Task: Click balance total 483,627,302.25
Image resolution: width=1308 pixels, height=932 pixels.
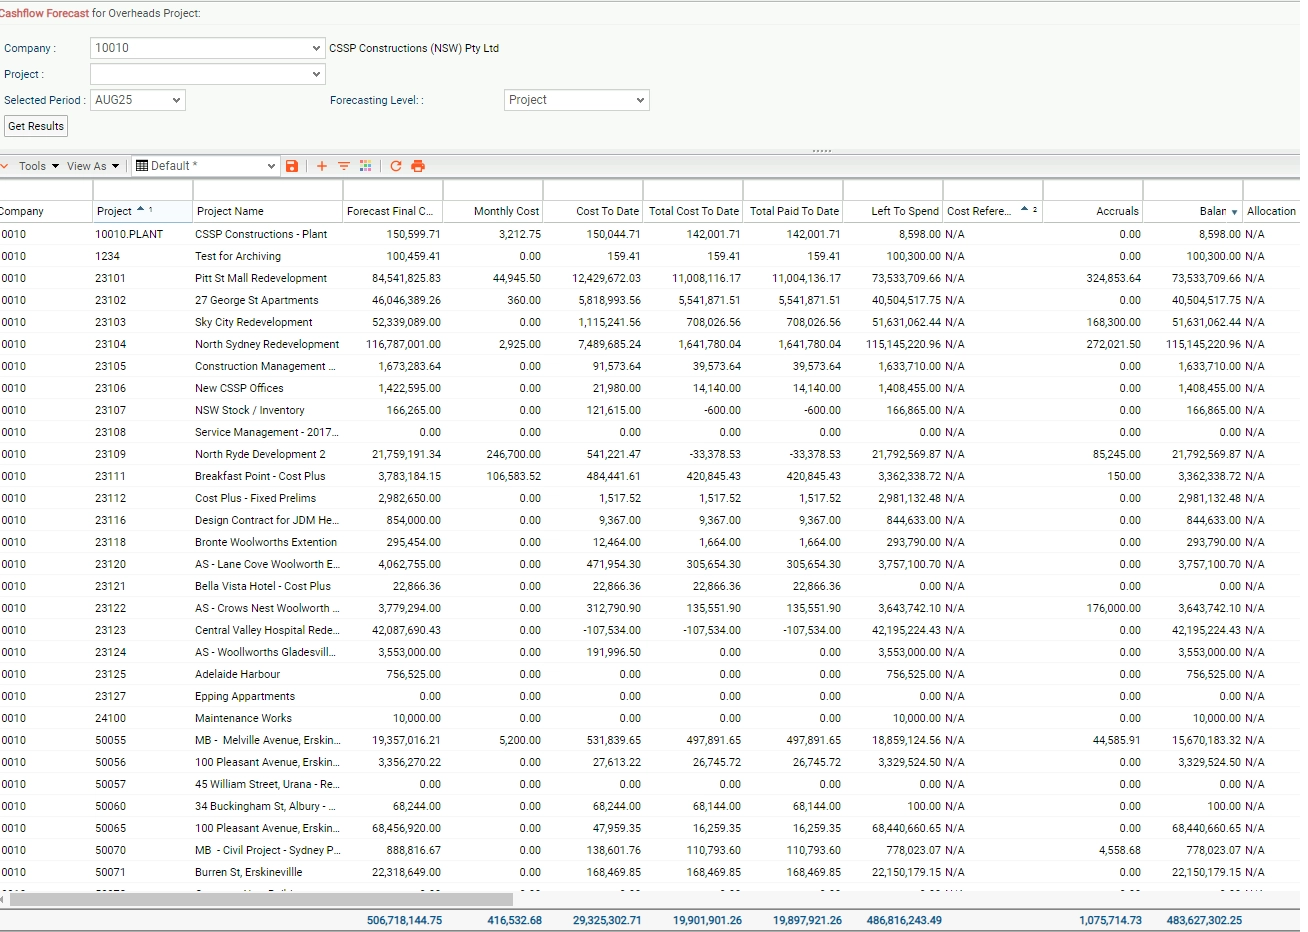Action: (1204, 920)
